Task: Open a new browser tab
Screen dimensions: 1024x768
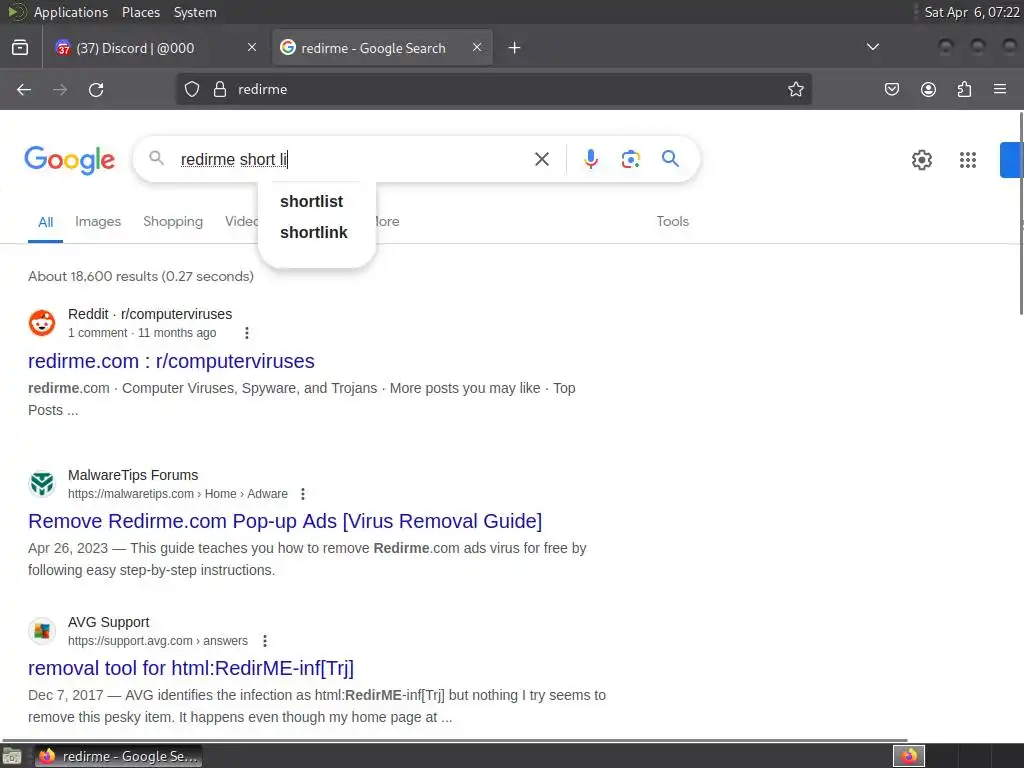Action: (x=515, y=48)
